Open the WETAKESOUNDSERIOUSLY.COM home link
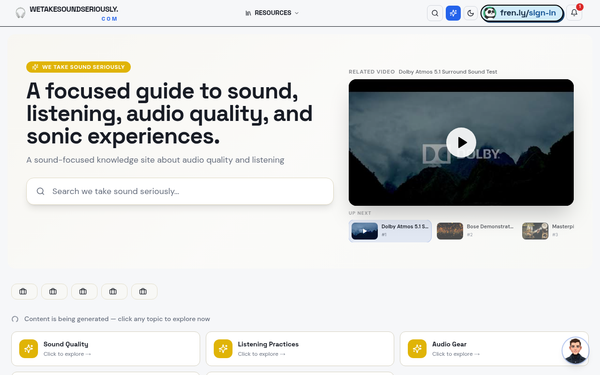The height and width of the screenshot is (375, 600). 73,13
